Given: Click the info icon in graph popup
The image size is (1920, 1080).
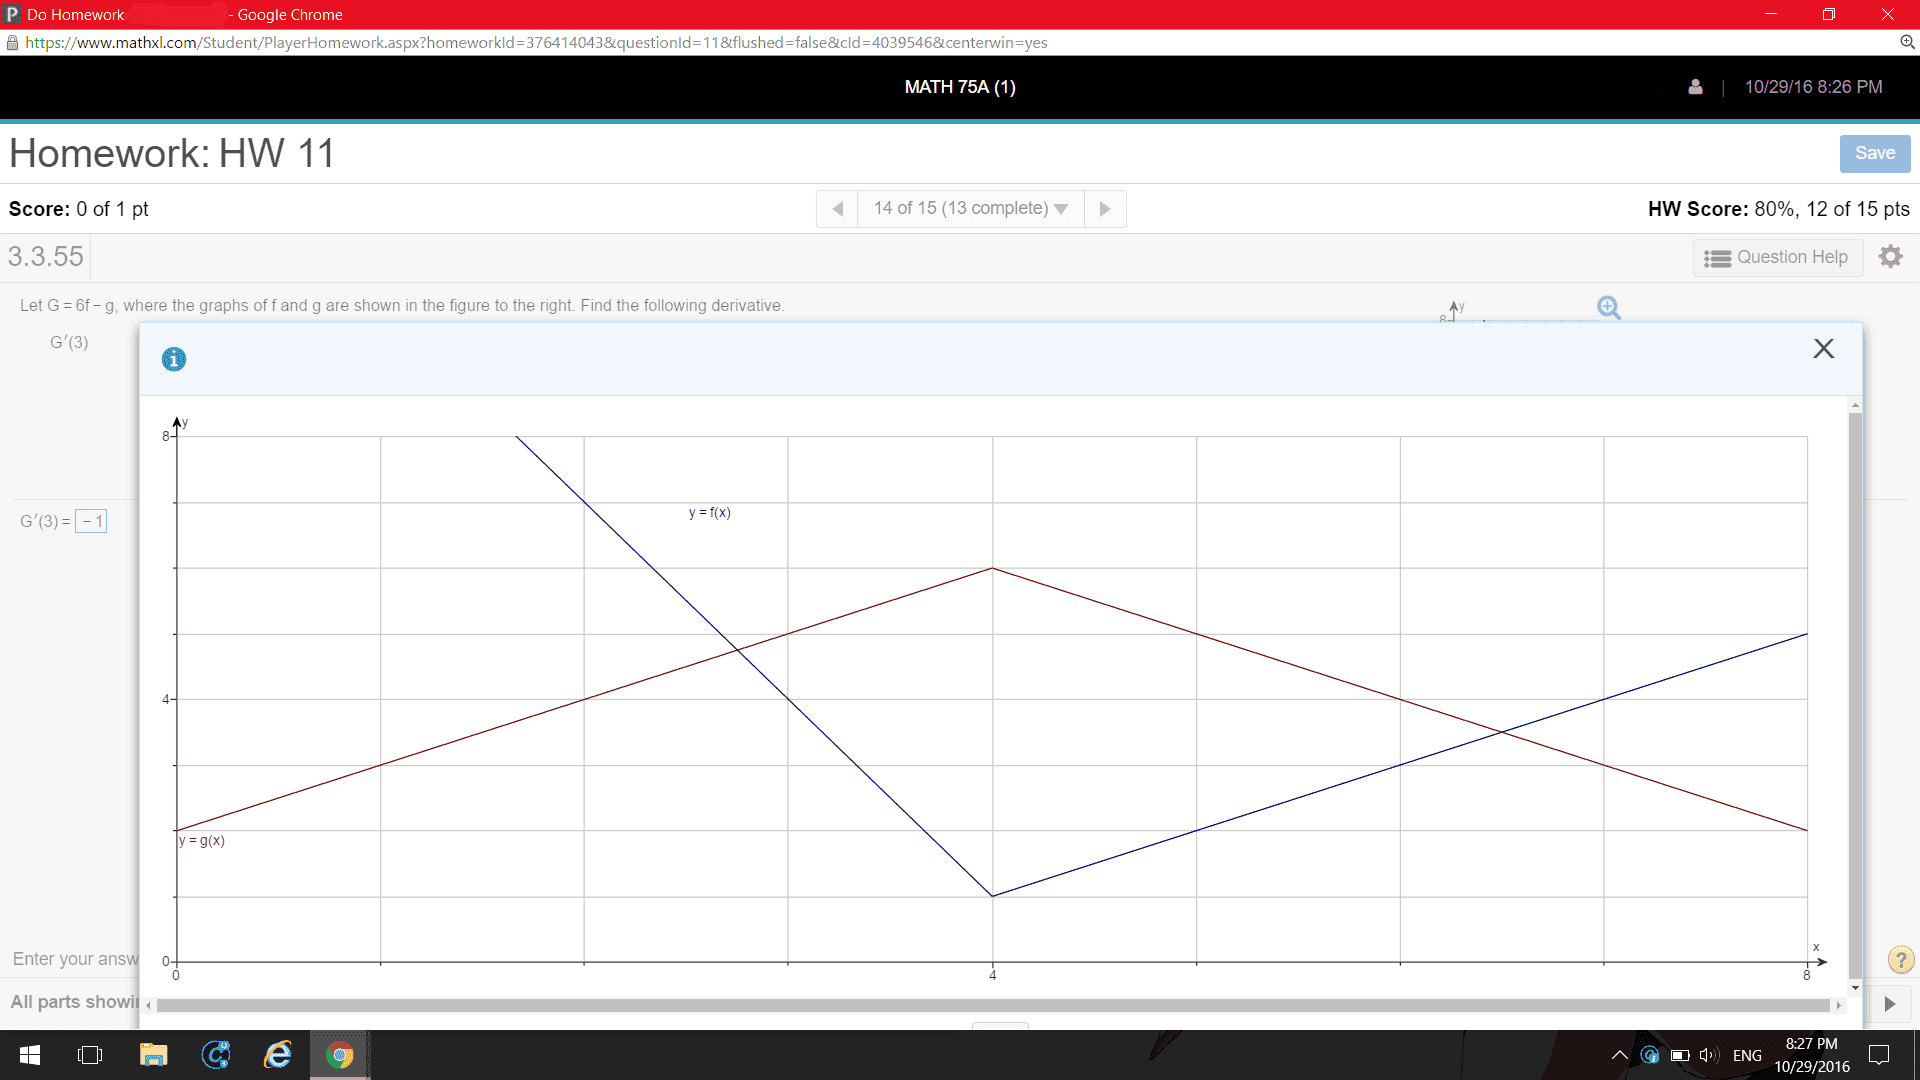Looking at the screenshot, I should point(174,359).
